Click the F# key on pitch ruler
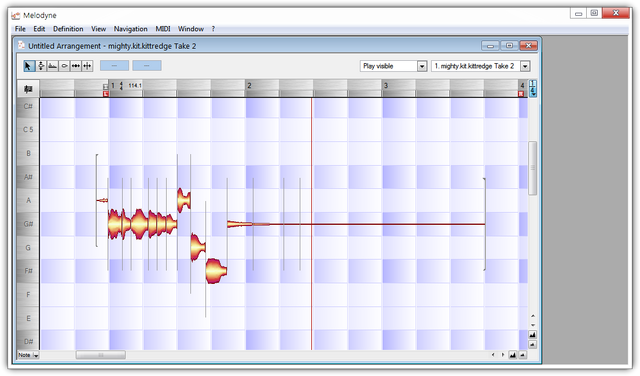640x376 pixels. coord(28,271)
